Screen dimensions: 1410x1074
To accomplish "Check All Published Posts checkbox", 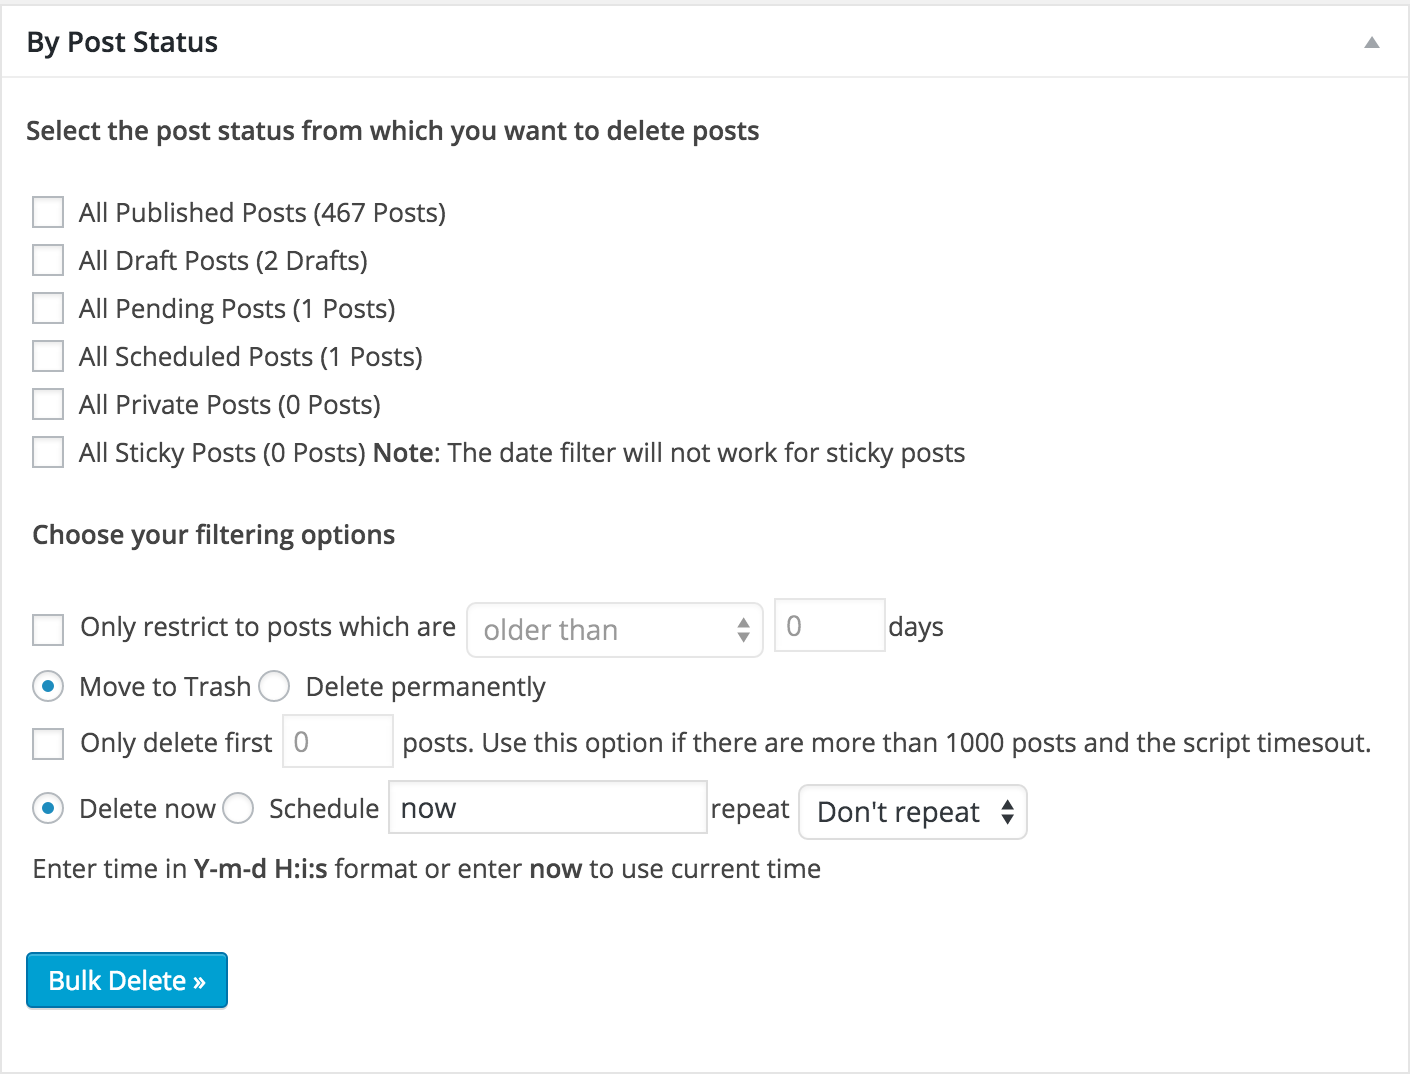I will coord(48,212).
